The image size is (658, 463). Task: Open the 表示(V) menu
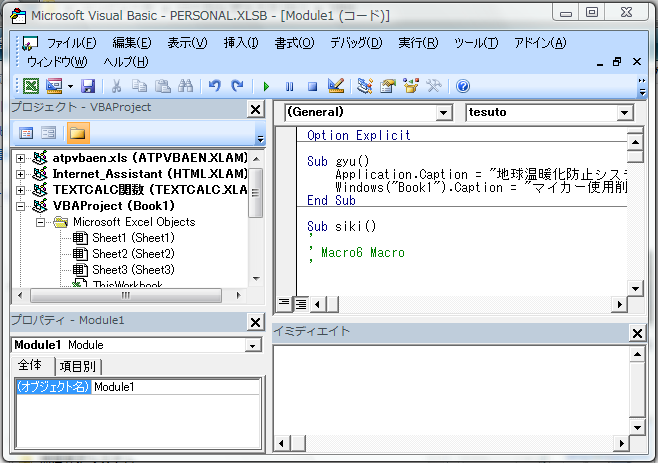pos(187,43)
